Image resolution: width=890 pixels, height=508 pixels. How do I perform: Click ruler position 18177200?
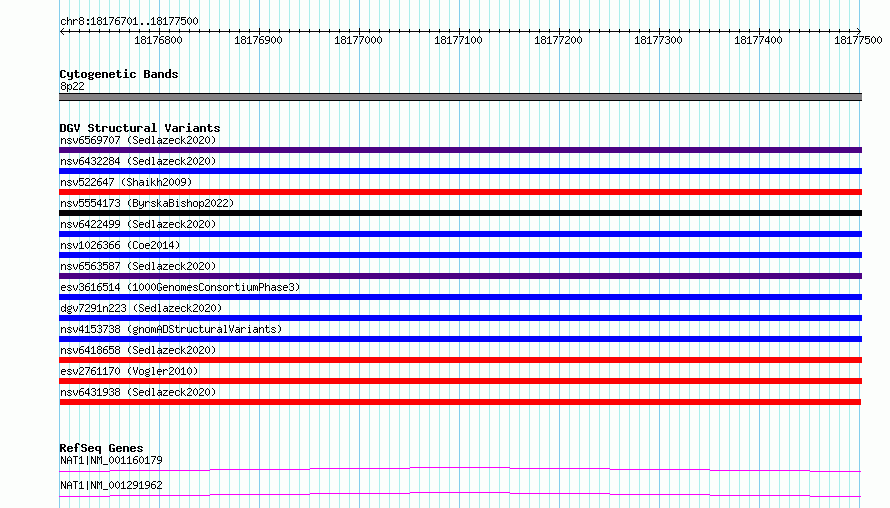pos(558,40)
